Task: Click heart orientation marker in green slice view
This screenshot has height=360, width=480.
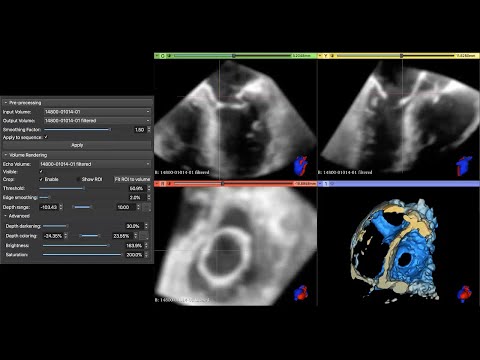Action: (x=301, y=165)
